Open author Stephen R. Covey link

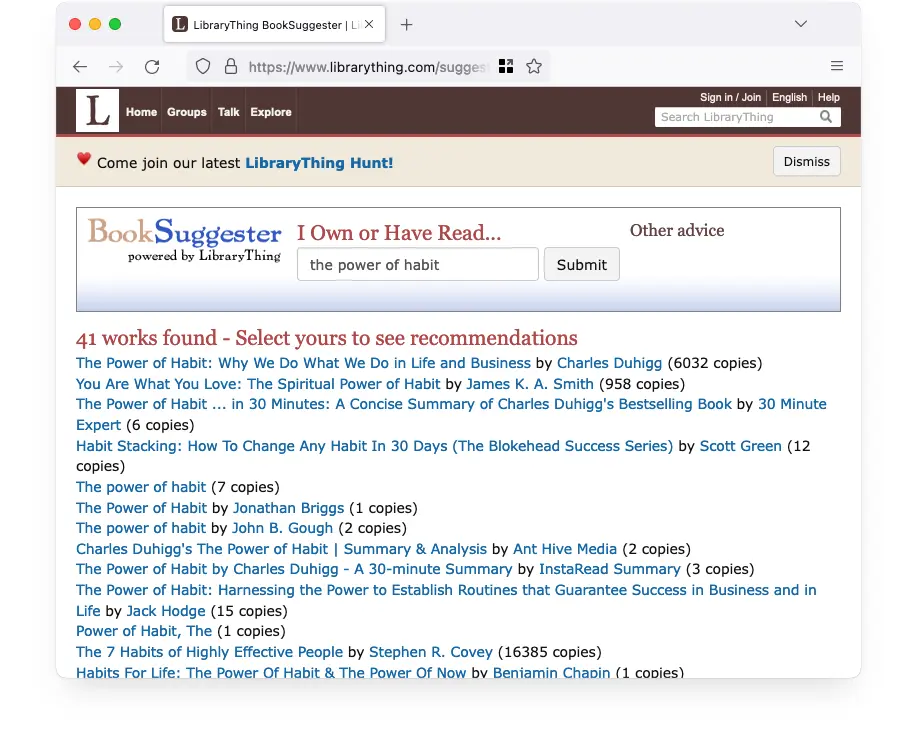coord(431,652)
